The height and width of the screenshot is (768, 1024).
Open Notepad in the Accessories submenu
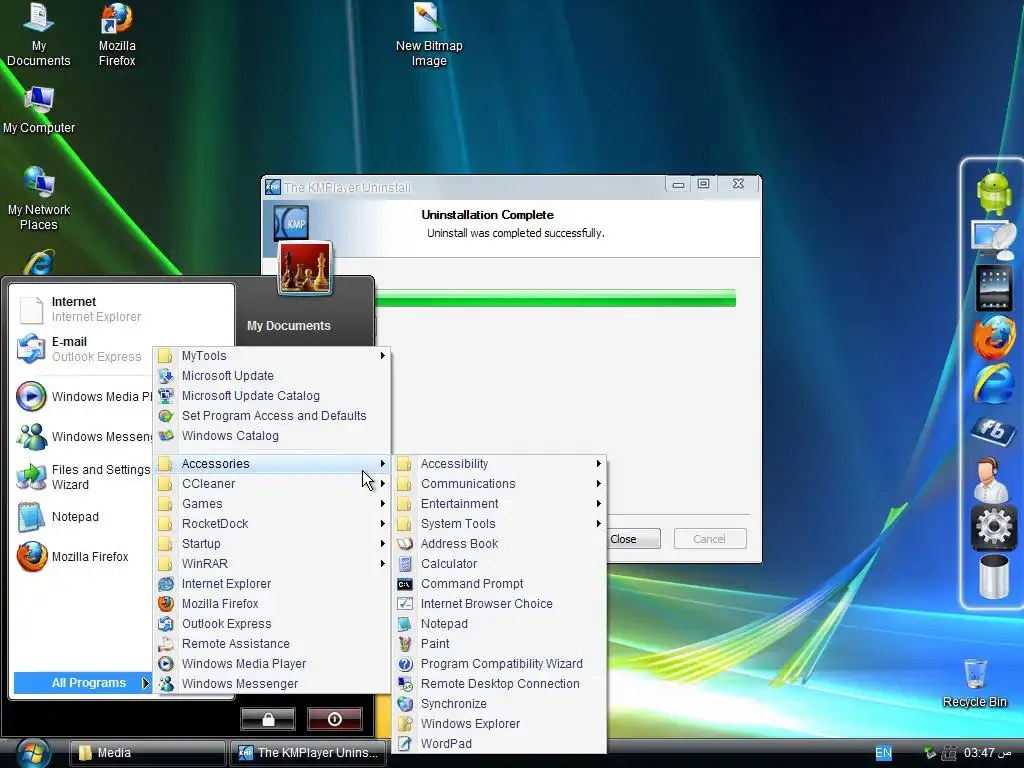[499, 624]
